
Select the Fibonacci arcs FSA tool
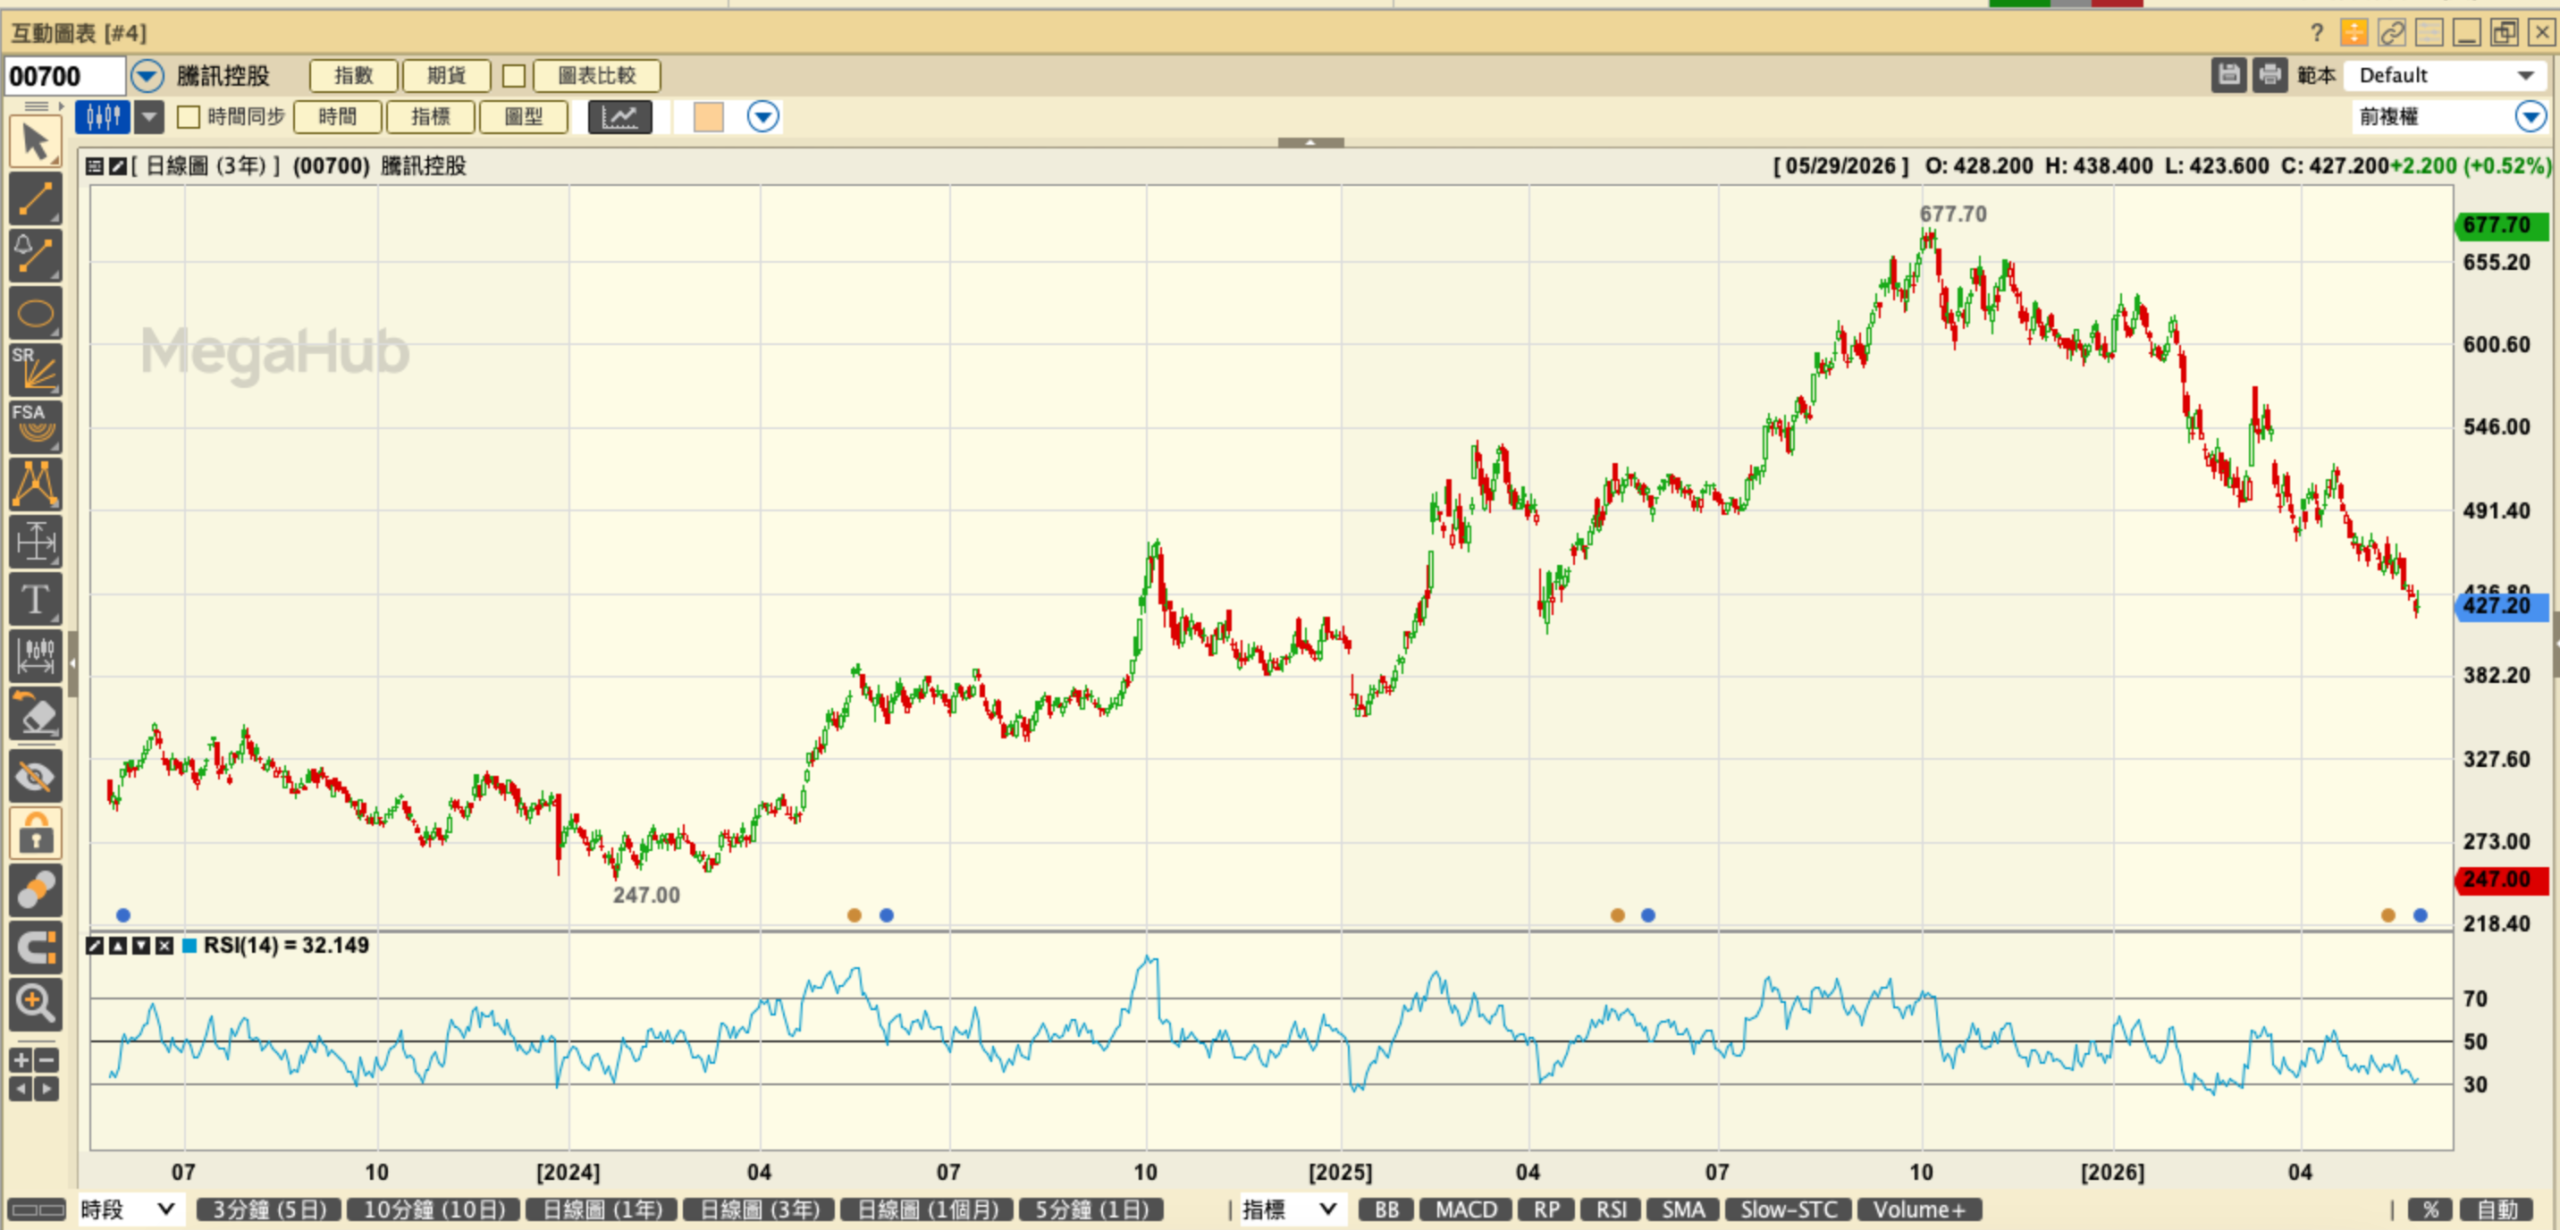click(x=36, y=427)
